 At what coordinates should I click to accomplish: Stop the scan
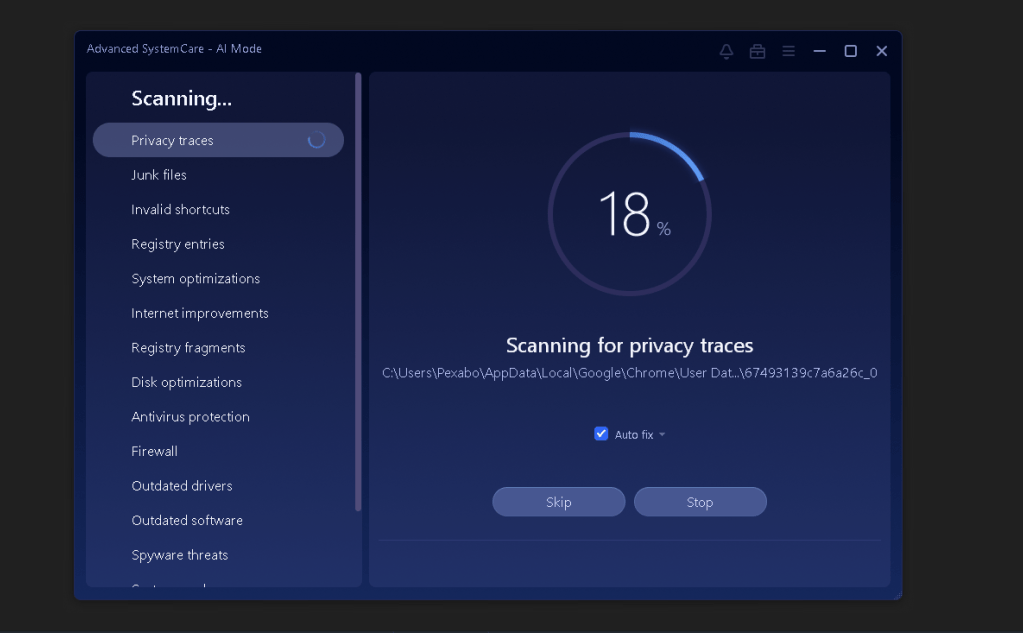click(x=700, y=502)
